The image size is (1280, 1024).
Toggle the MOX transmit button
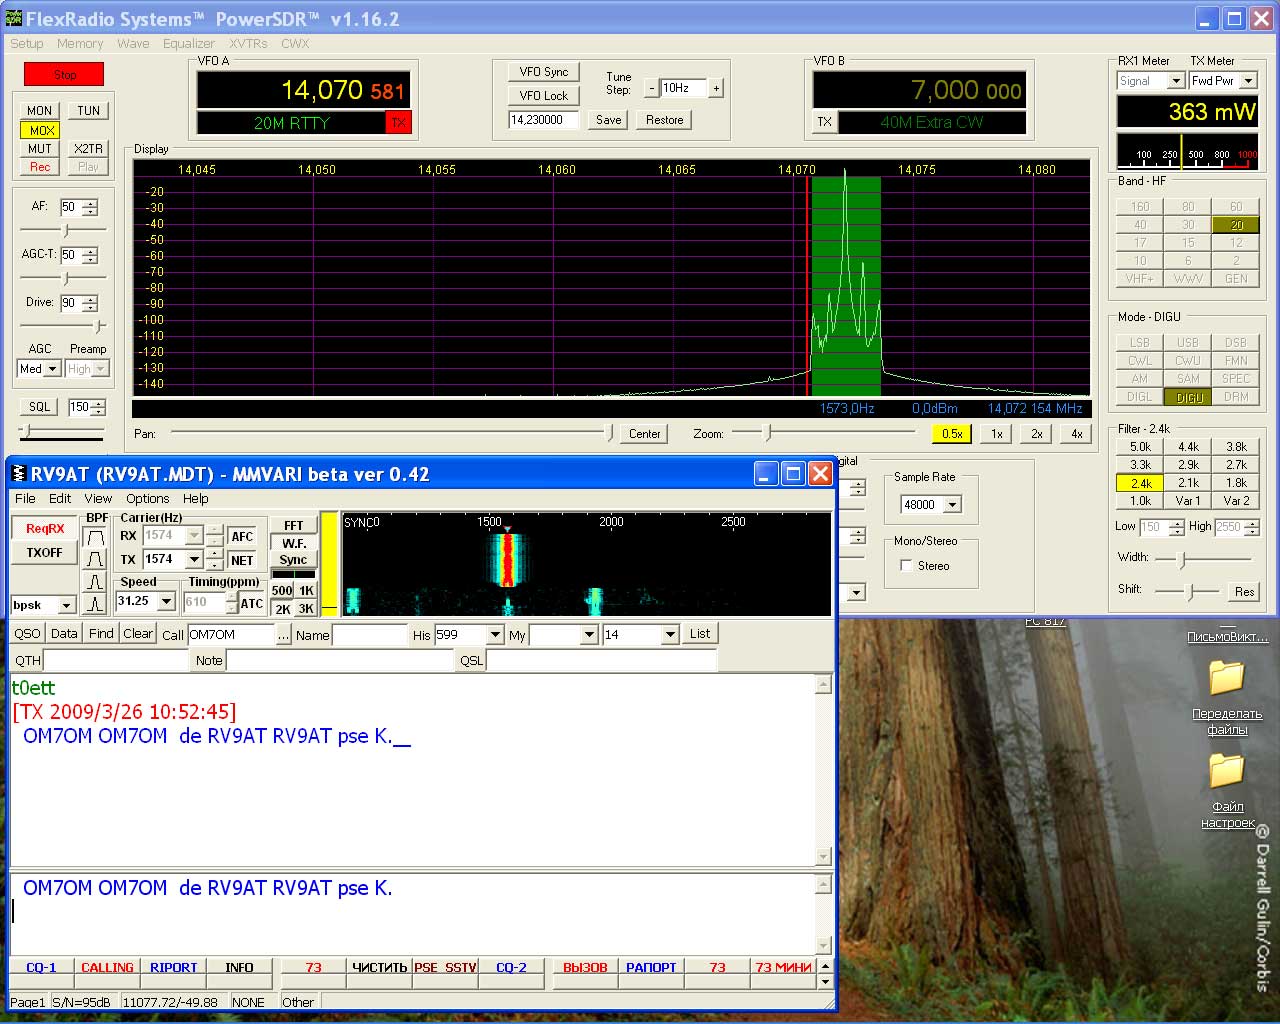(41, 130)
